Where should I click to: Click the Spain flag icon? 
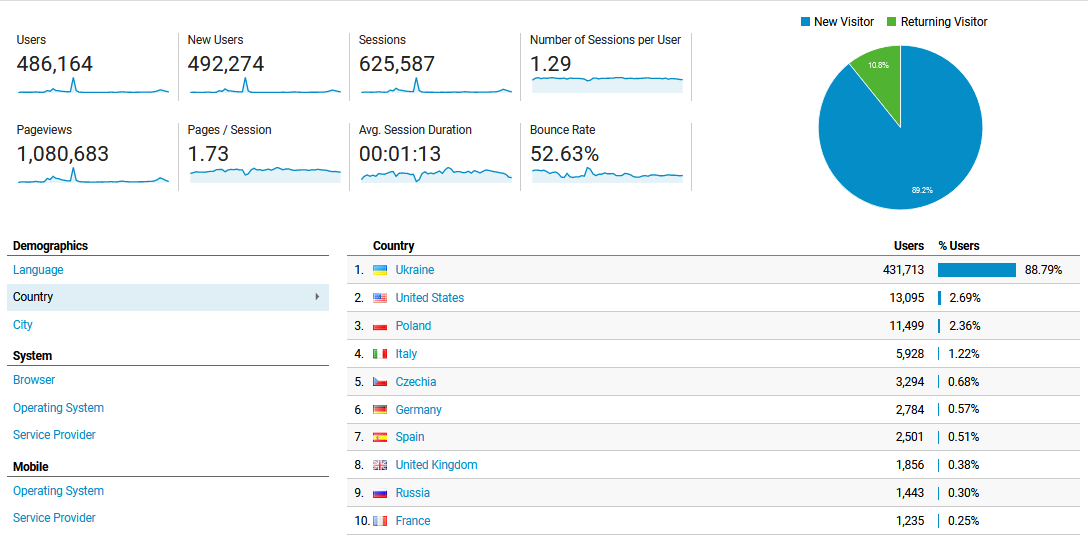(x=380, y=437)
